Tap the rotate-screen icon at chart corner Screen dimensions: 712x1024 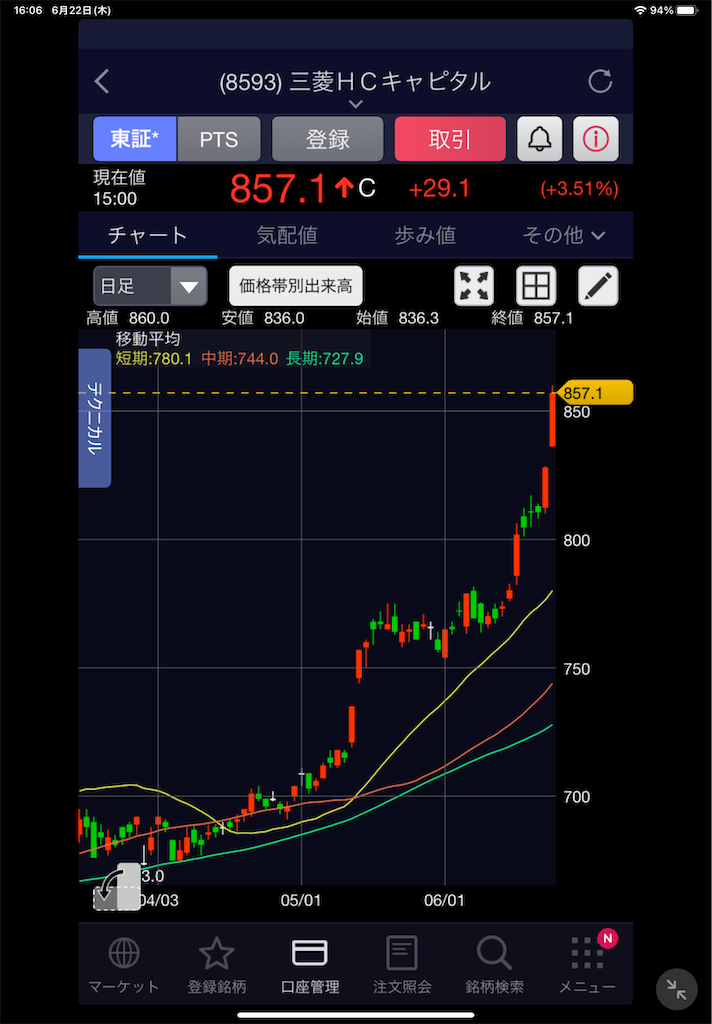(117, 887)
